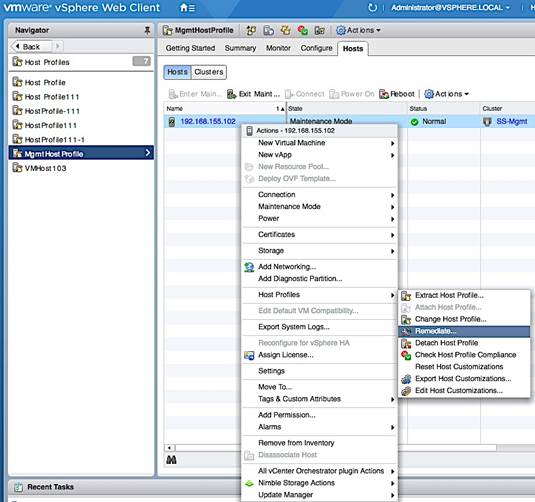Image resolution: width=535 pixels, height=502 pixels.
Task: Click the Detach Host Profile icon
Action: point(406,343)
